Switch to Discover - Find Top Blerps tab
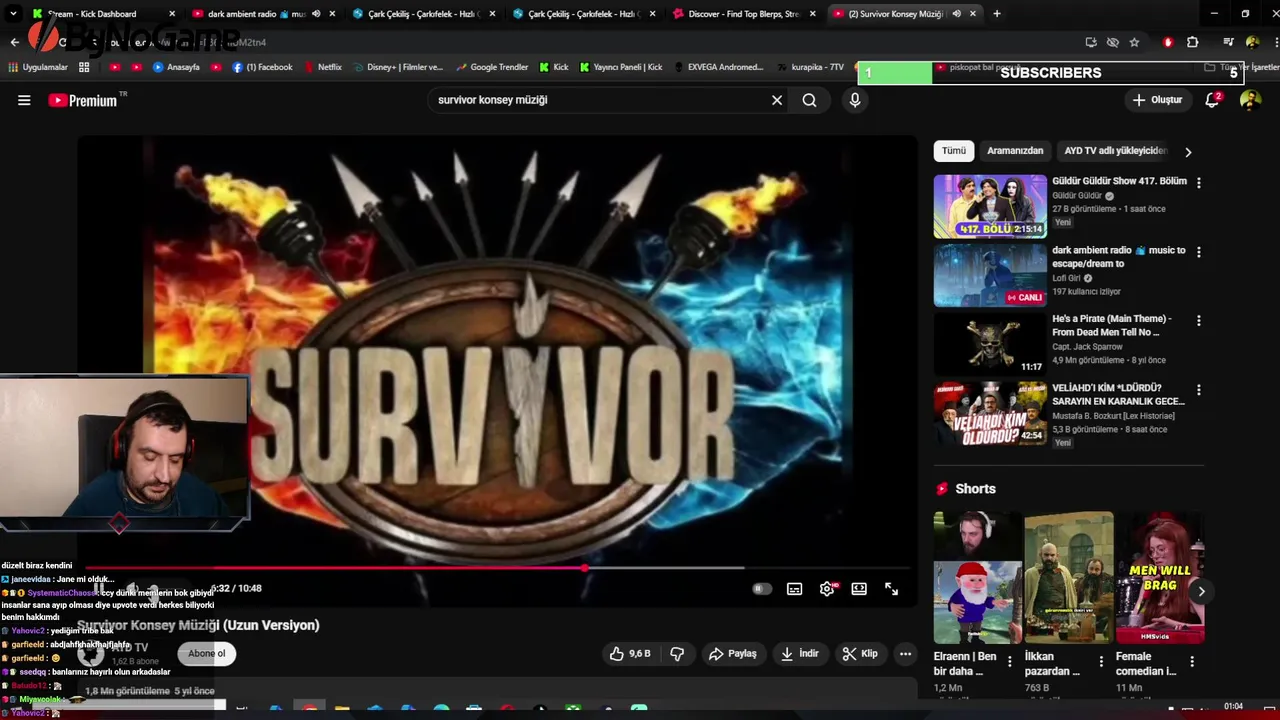 coord(743,14)
